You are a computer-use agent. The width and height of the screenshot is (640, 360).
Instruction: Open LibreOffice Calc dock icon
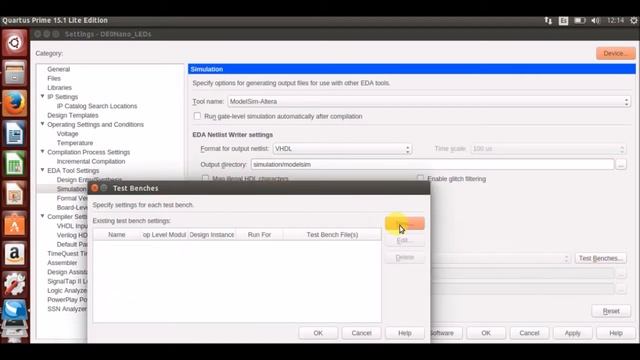[x=14, y=164]
